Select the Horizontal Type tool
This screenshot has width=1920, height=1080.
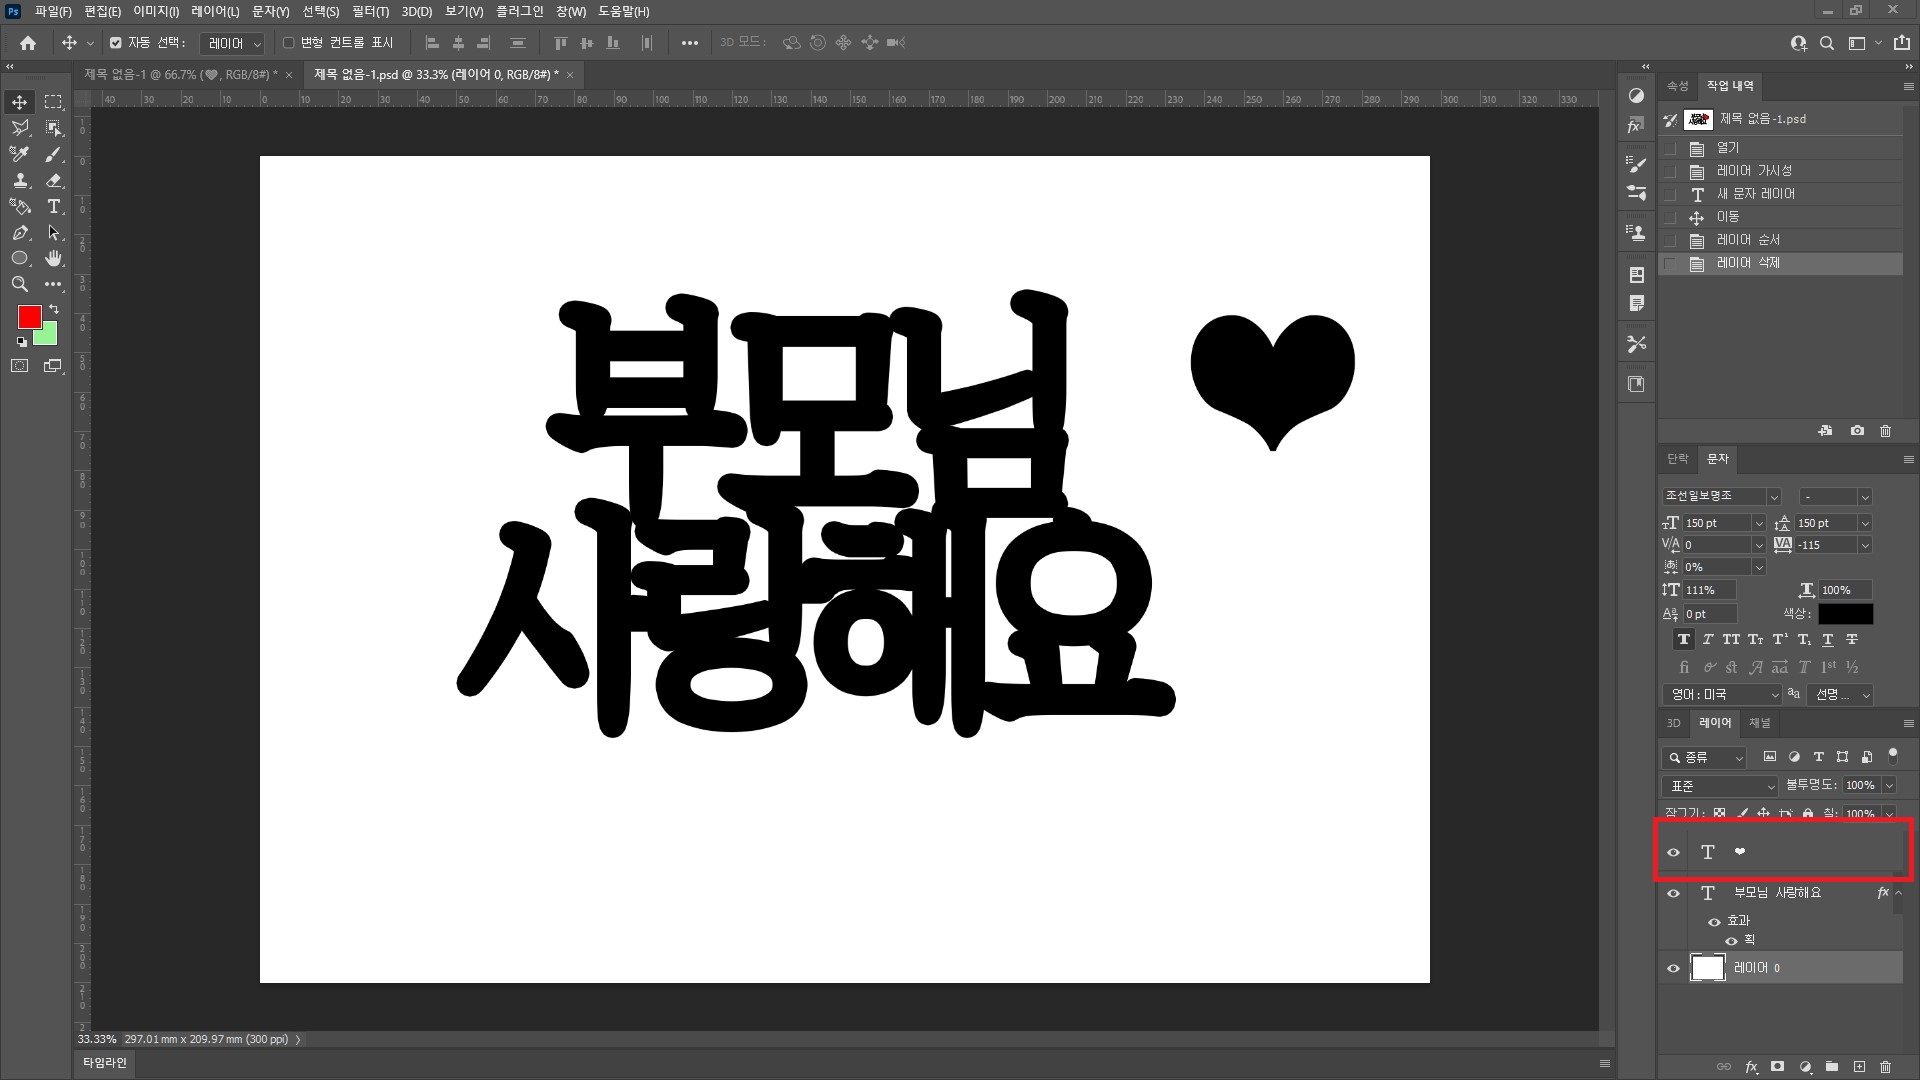tap(54, 206)
